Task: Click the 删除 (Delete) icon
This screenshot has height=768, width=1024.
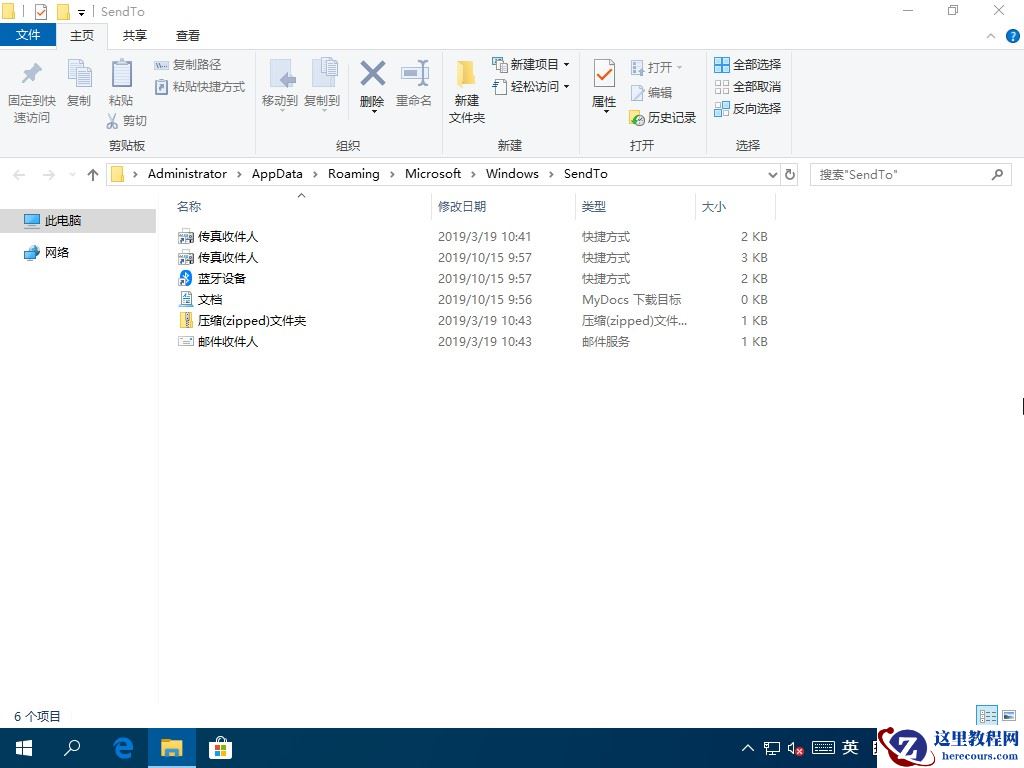Action: click(x=371, y=80)
